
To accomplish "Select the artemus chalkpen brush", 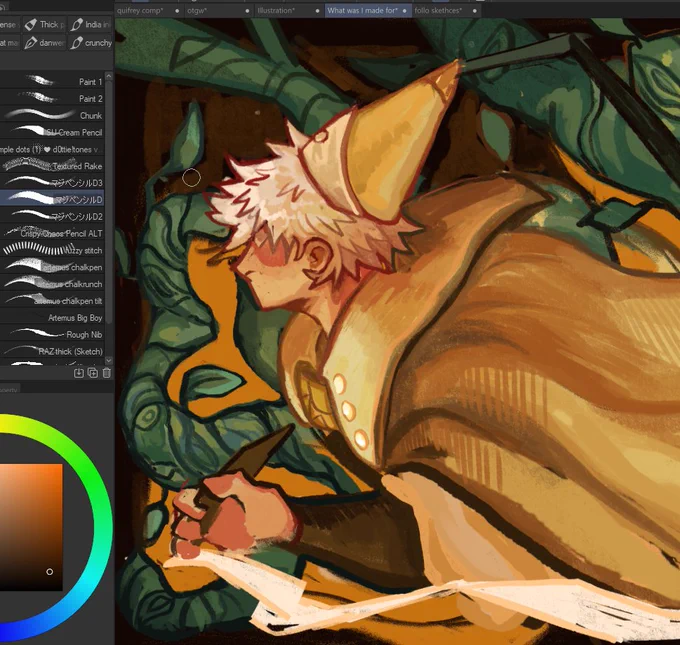I will click(x=52, y=267).
